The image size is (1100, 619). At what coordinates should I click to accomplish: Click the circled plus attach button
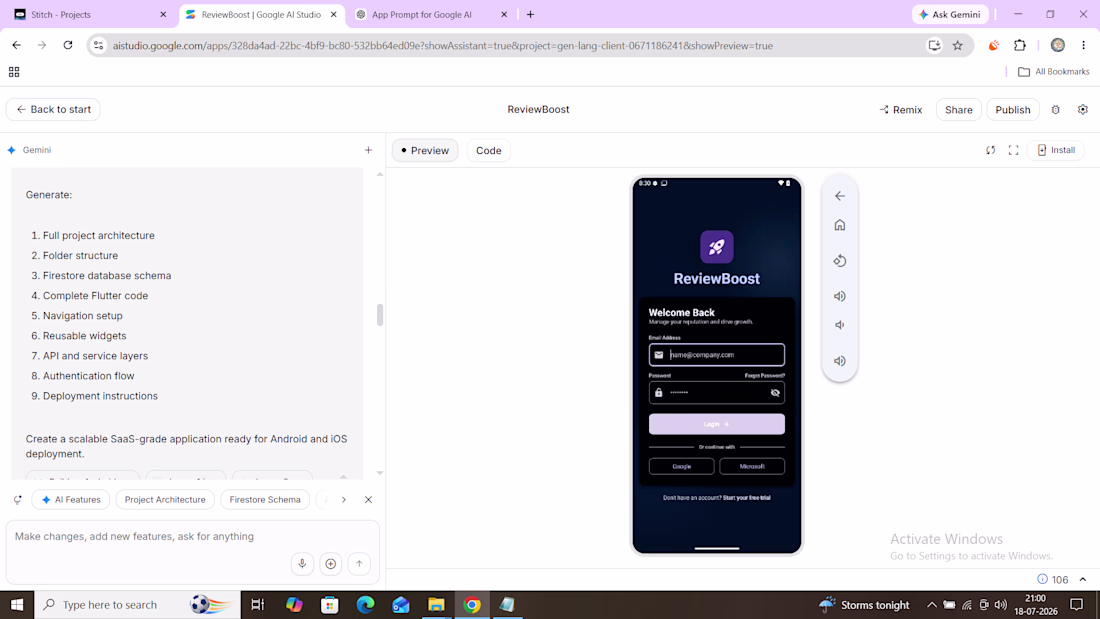click(330, 564)
